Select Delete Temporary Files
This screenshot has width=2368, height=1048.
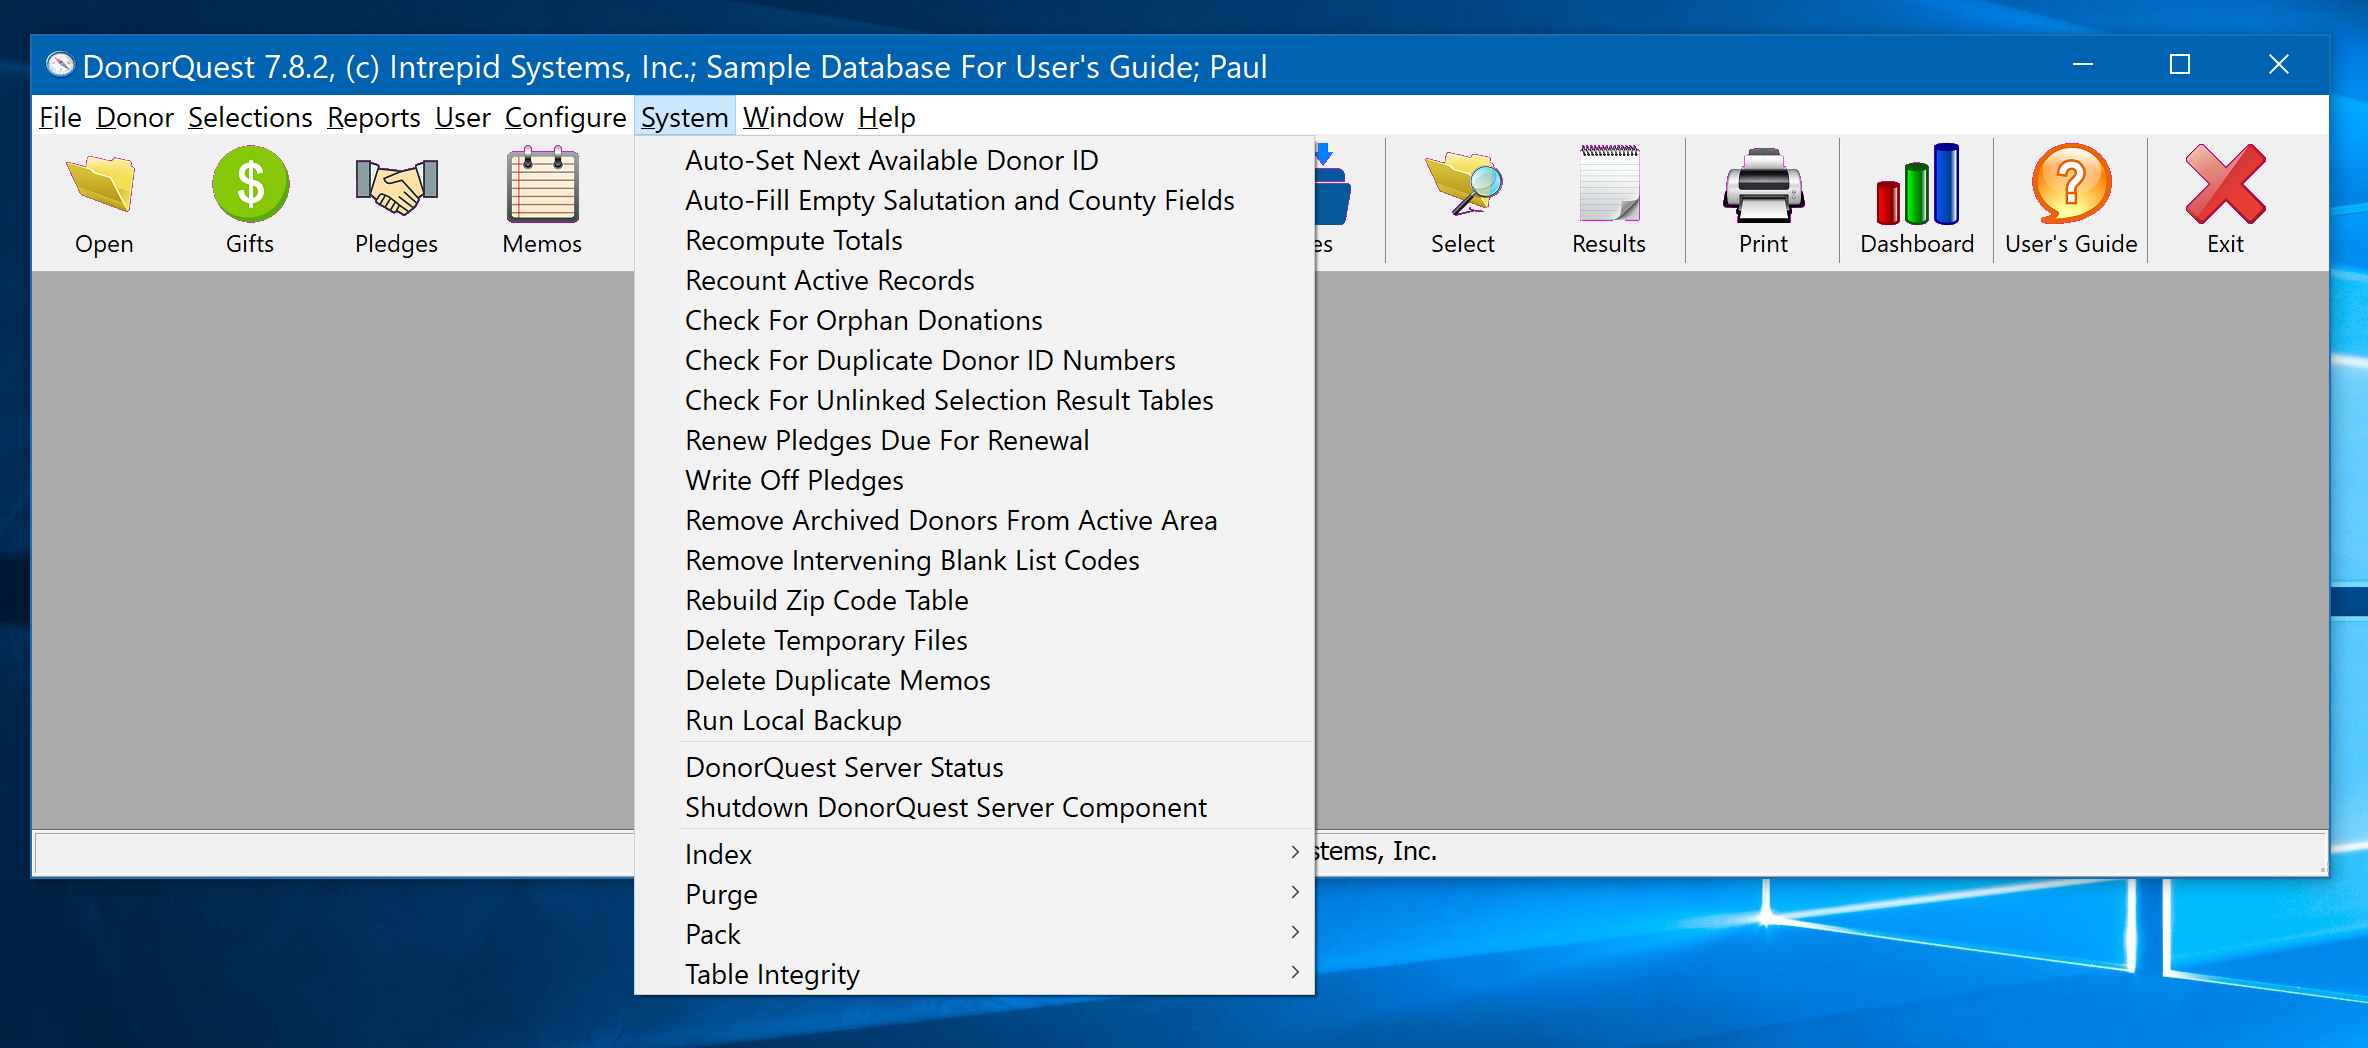click(974, 640)
